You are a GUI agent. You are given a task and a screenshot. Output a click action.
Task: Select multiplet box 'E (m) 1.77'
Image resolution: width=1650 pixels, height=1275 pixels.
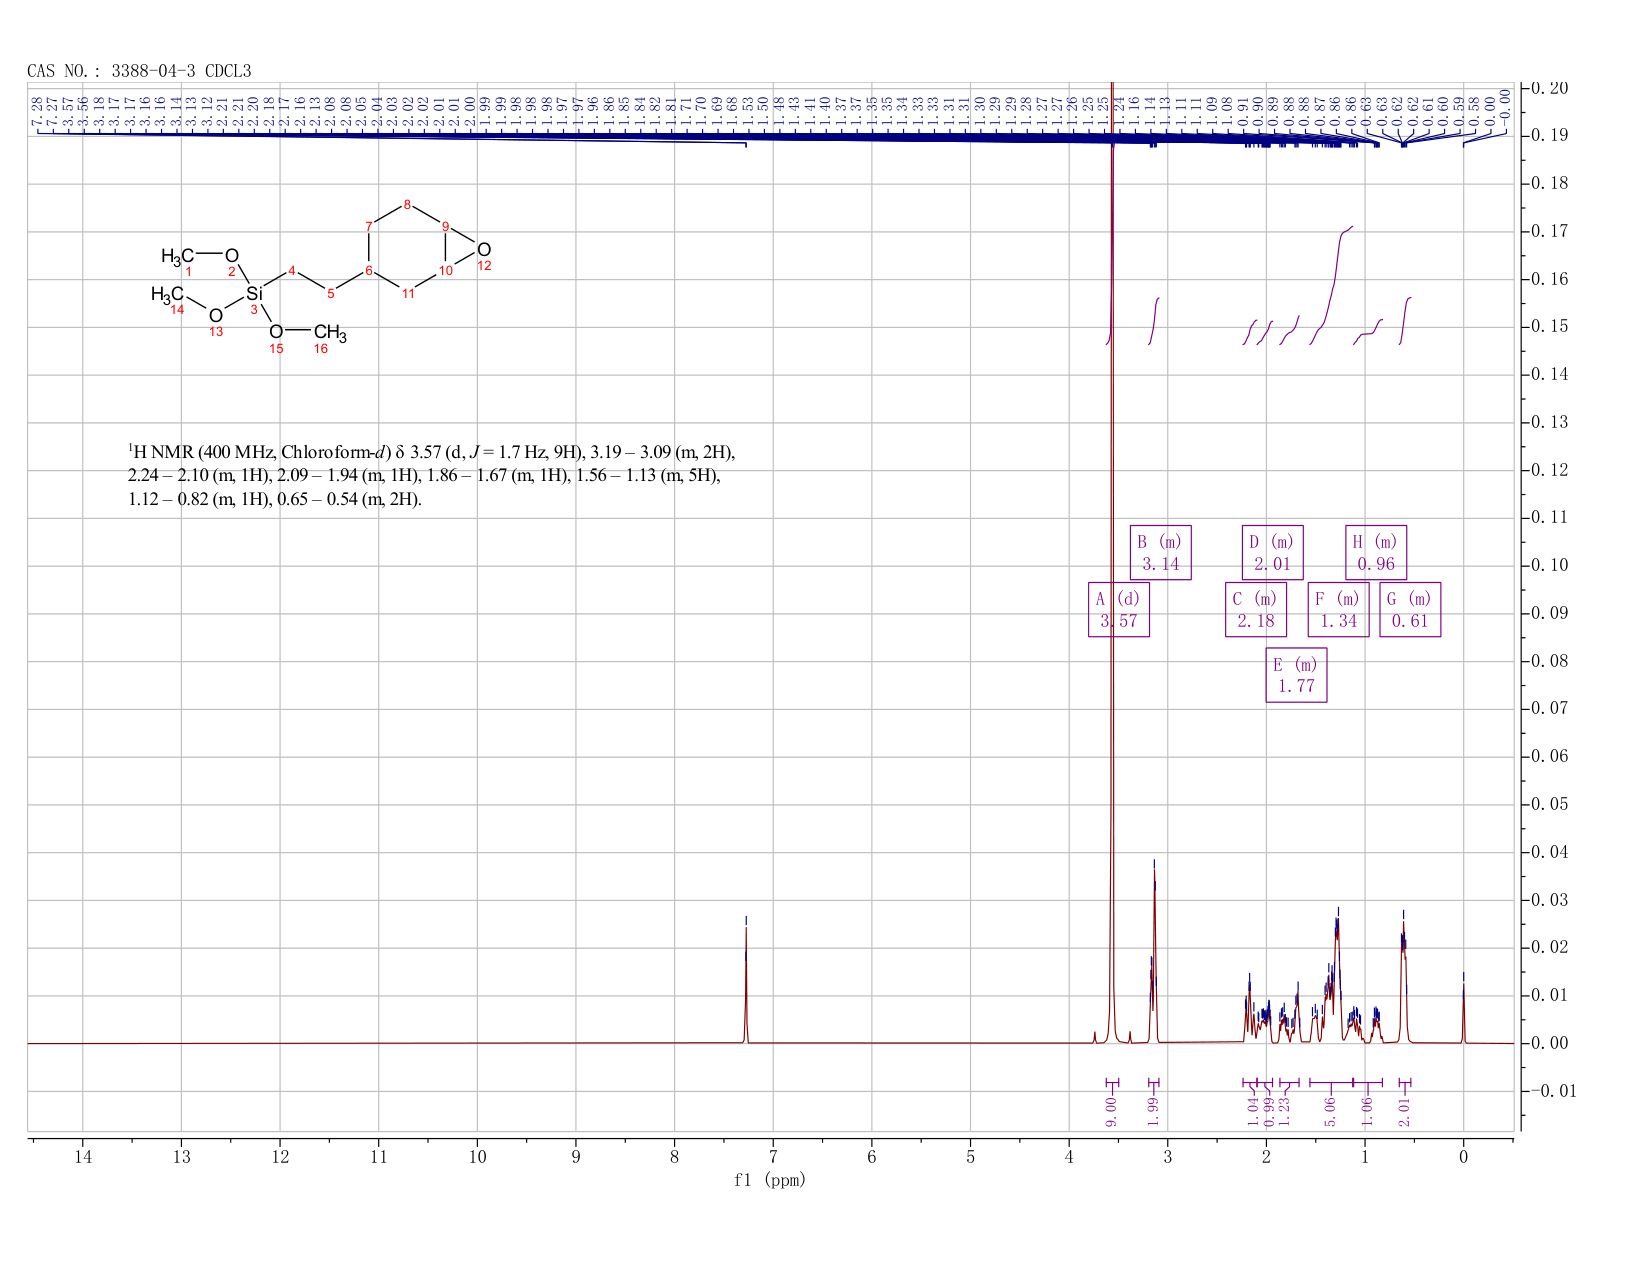pos(1296,675)
